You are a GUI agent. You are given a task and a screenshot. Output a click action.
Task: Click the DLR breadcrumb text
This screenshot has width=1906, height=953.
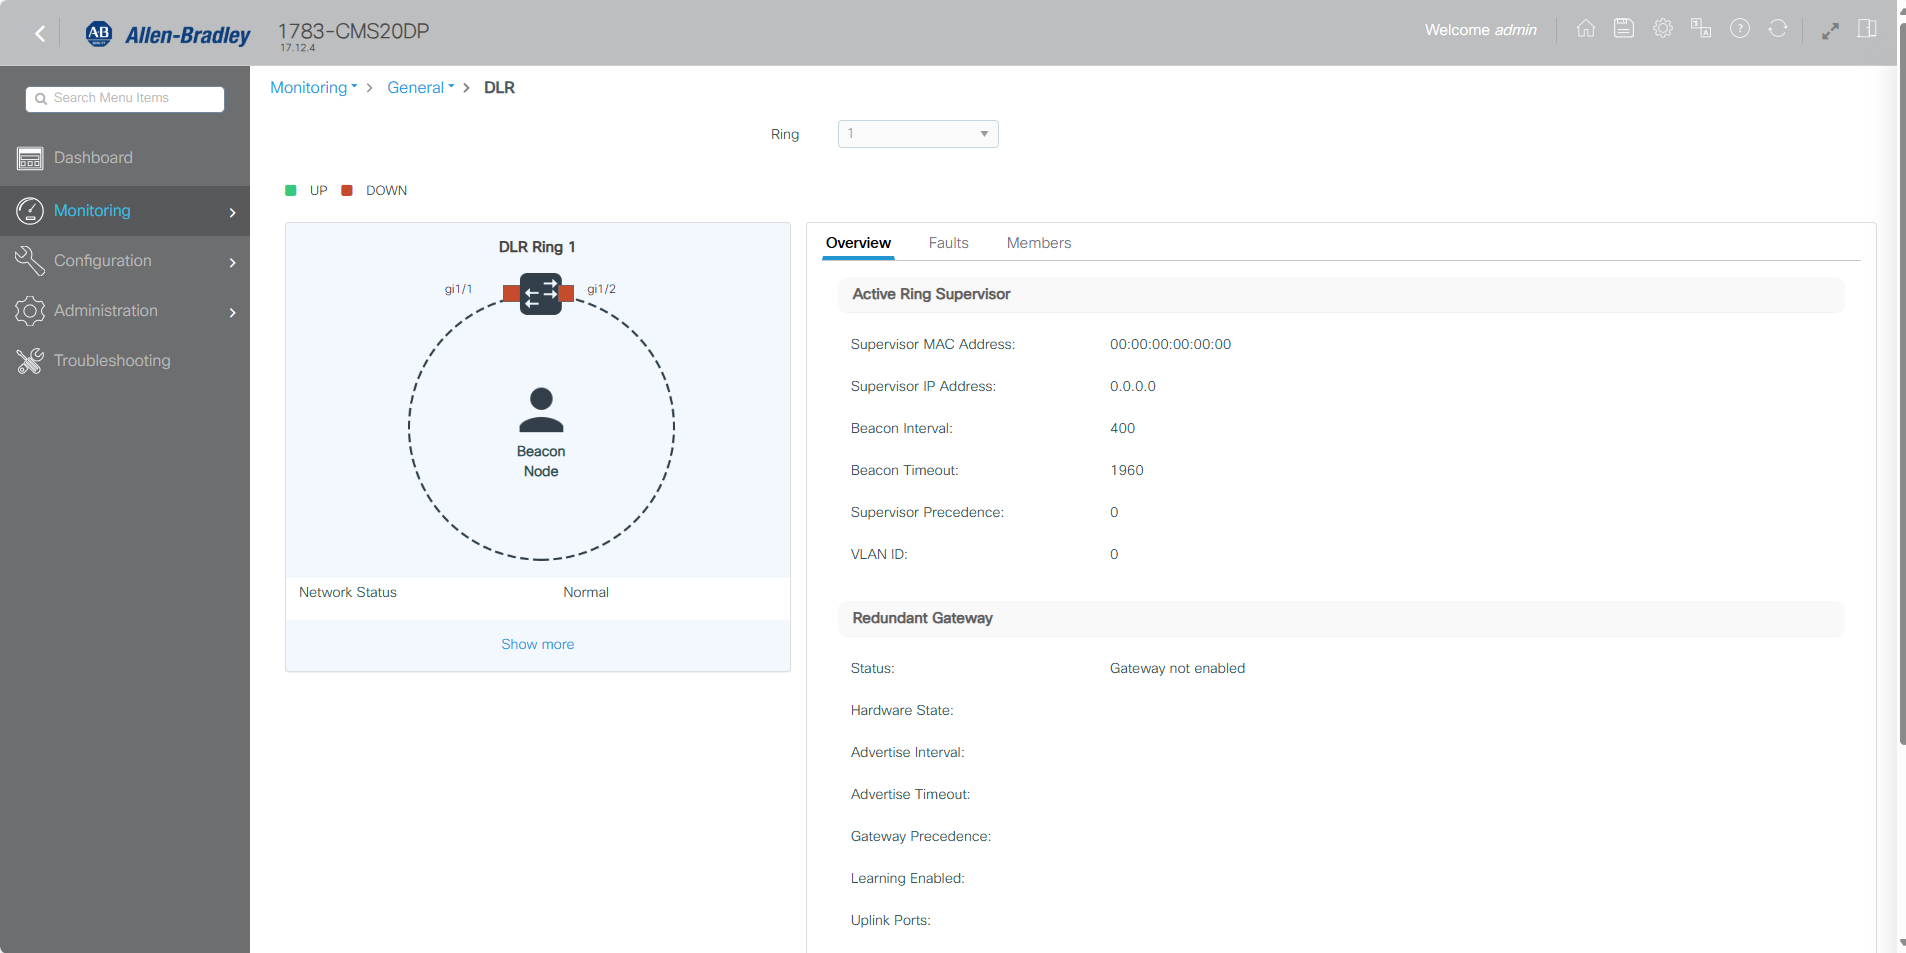pos(500,88)
